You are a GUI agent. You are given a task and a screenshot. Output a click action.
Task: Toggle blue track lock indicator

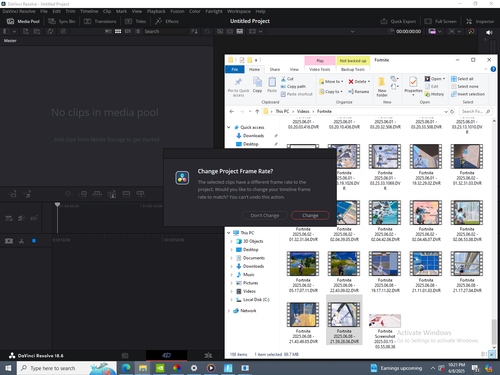click(34, 241)
